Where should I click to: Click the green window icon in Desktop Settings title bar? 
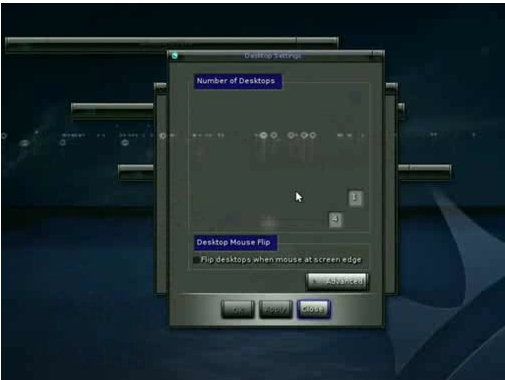[x=175, y=56]
